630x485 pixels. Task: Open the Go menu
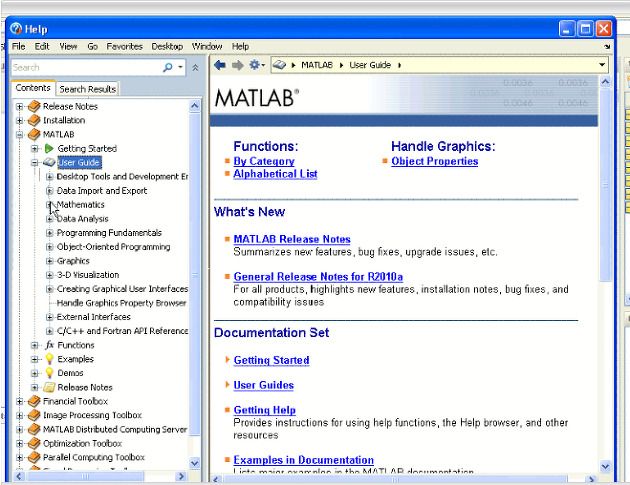click(x=92, y=47)
